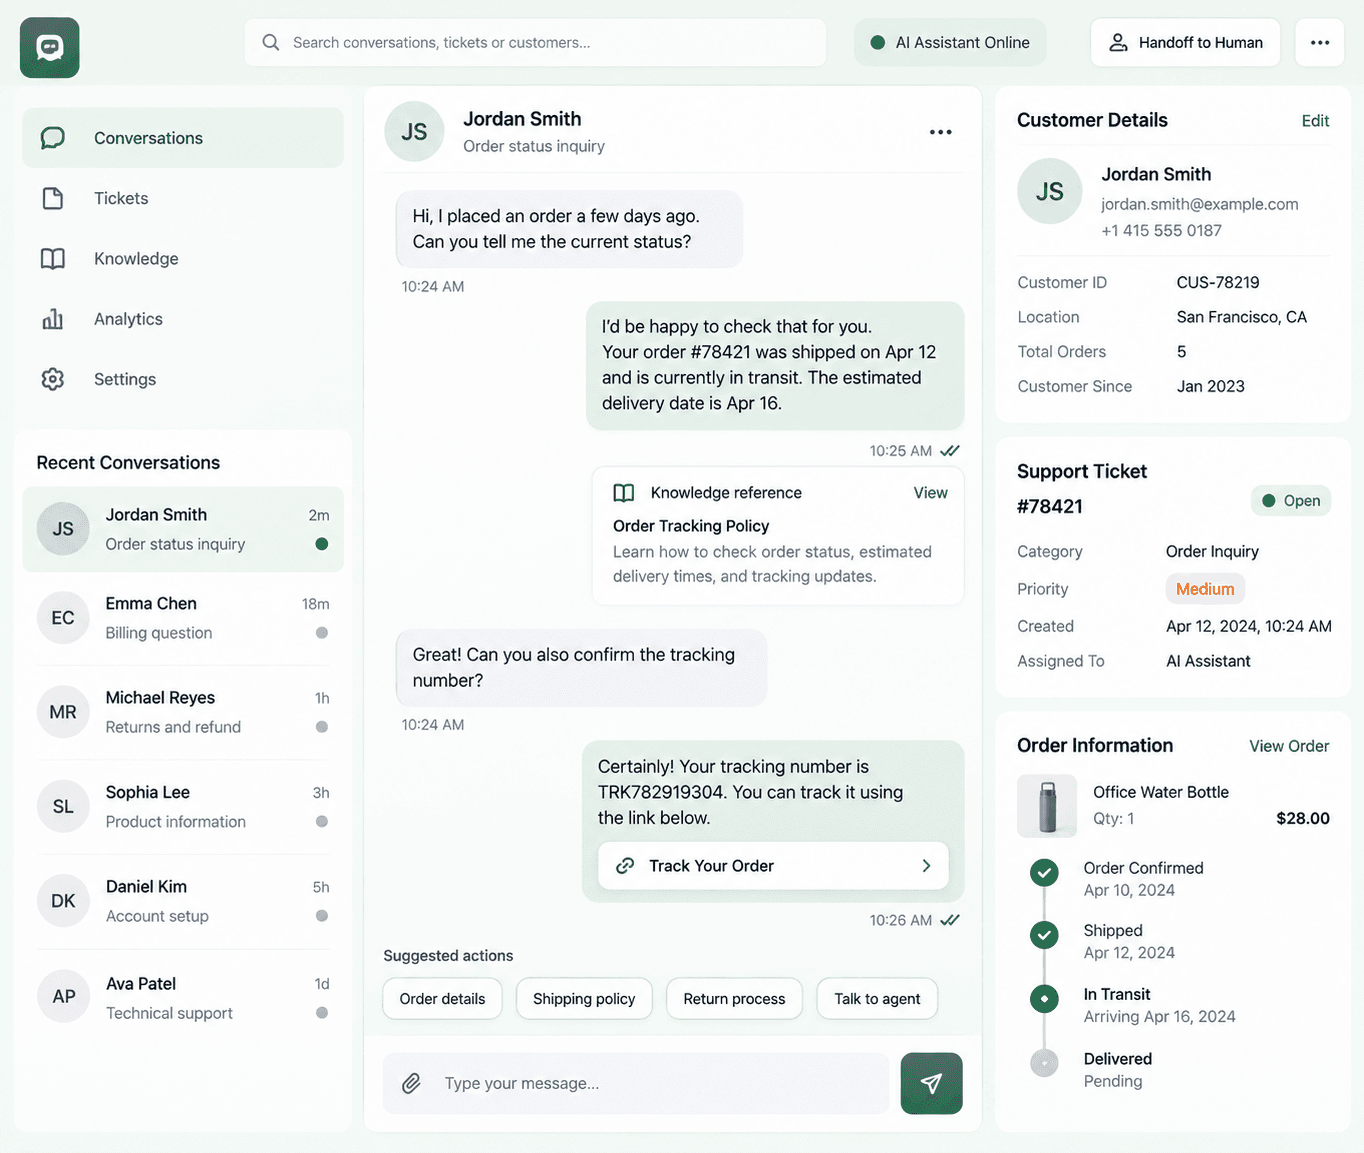
Task: Click the search magnifier icon
Action: 271,43
